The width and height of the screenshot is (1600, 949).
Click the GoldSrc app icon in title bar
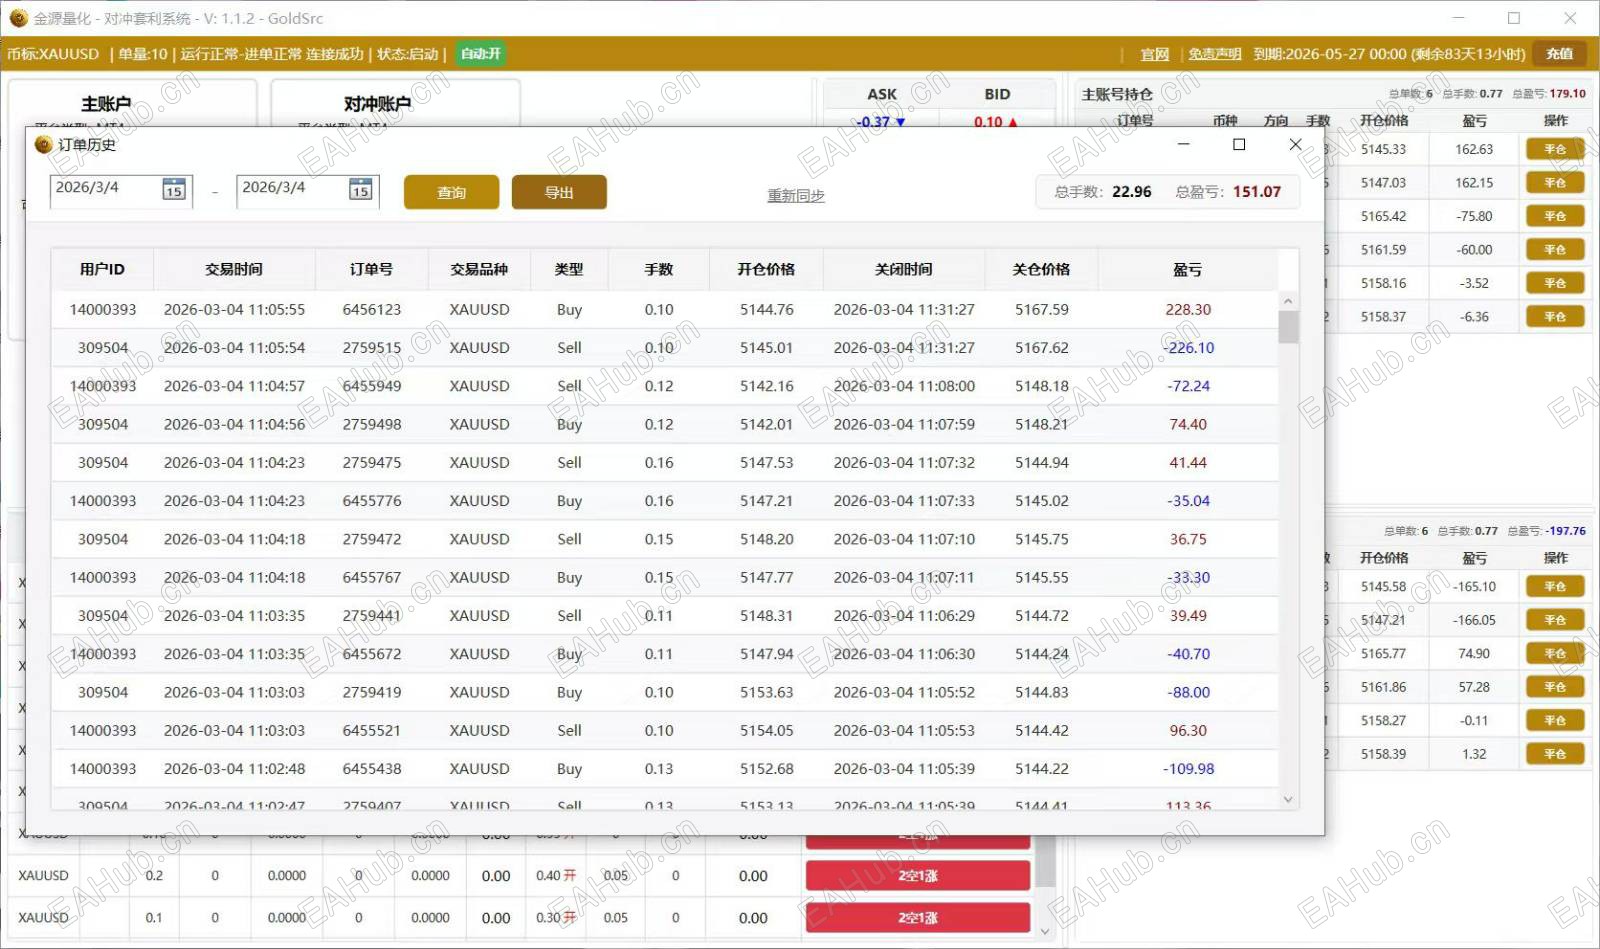[x=17, y=18]
